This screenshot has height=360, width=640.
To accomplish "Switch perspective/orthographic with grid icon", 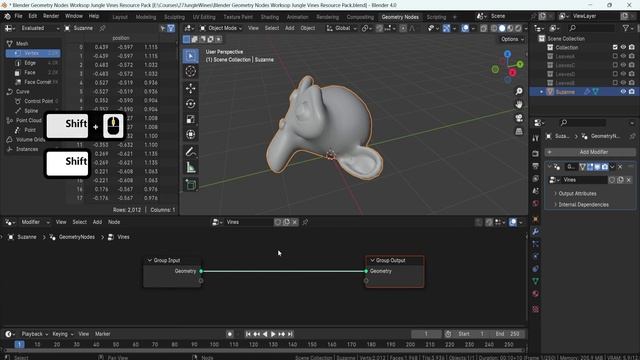I will (519, 131).
